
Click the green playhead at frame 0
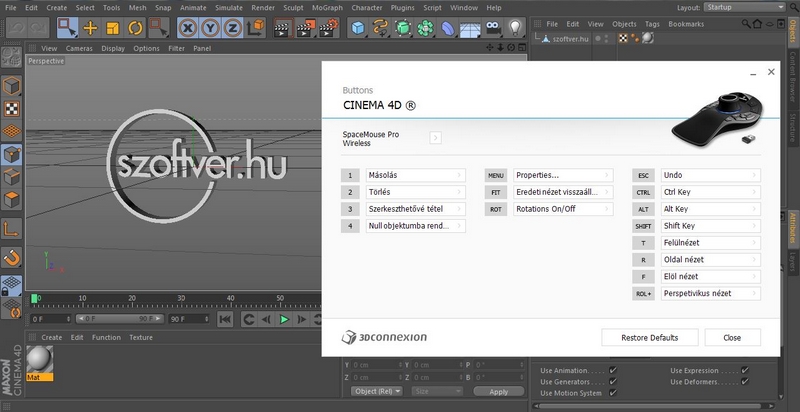click(x=34, y=298)
